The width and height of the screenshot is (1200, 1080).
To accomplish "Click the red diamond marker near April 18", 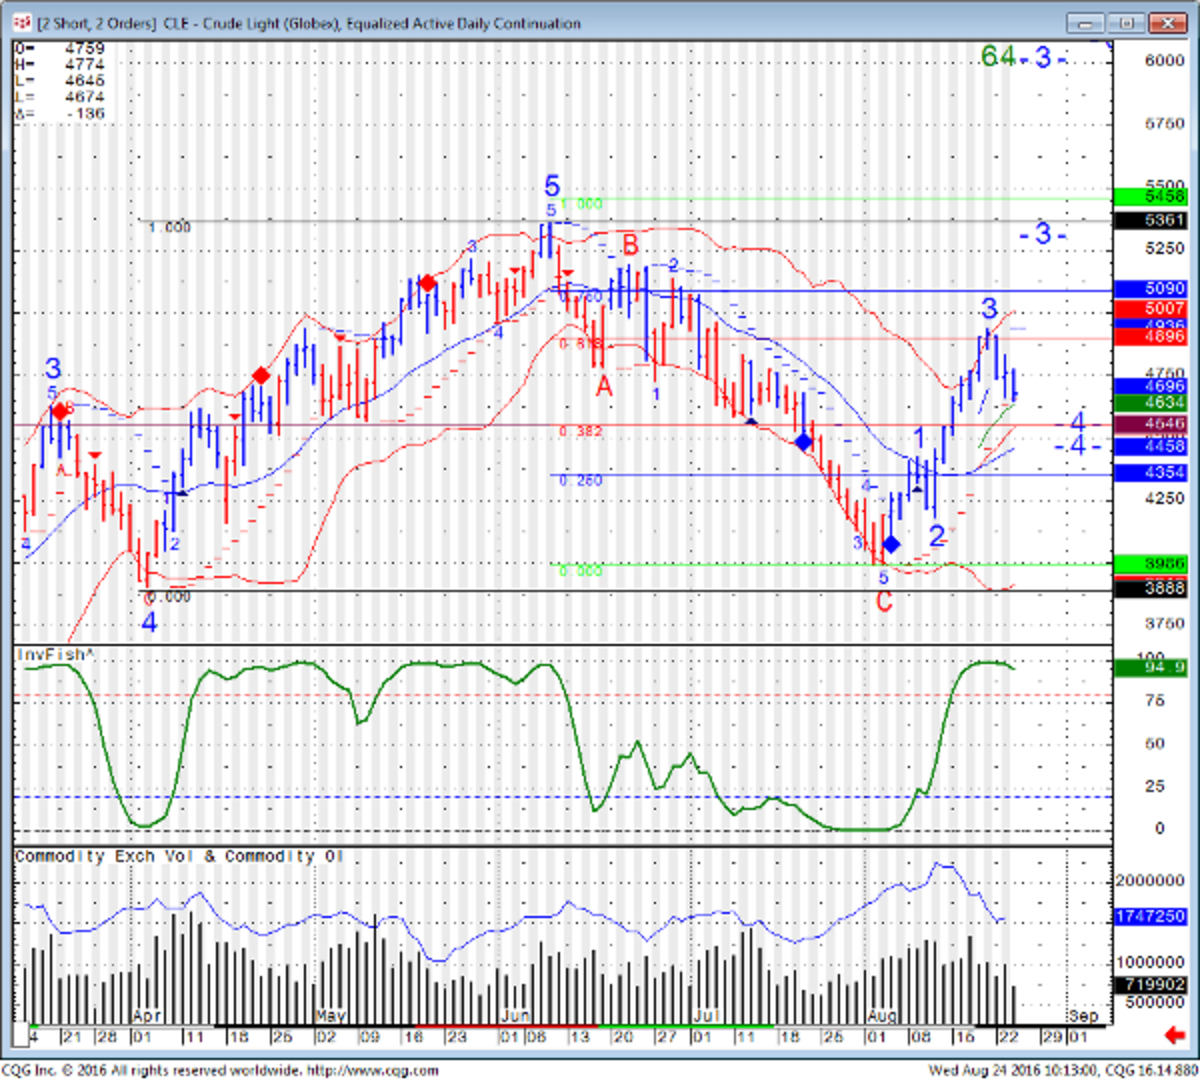I will (261, 376).
